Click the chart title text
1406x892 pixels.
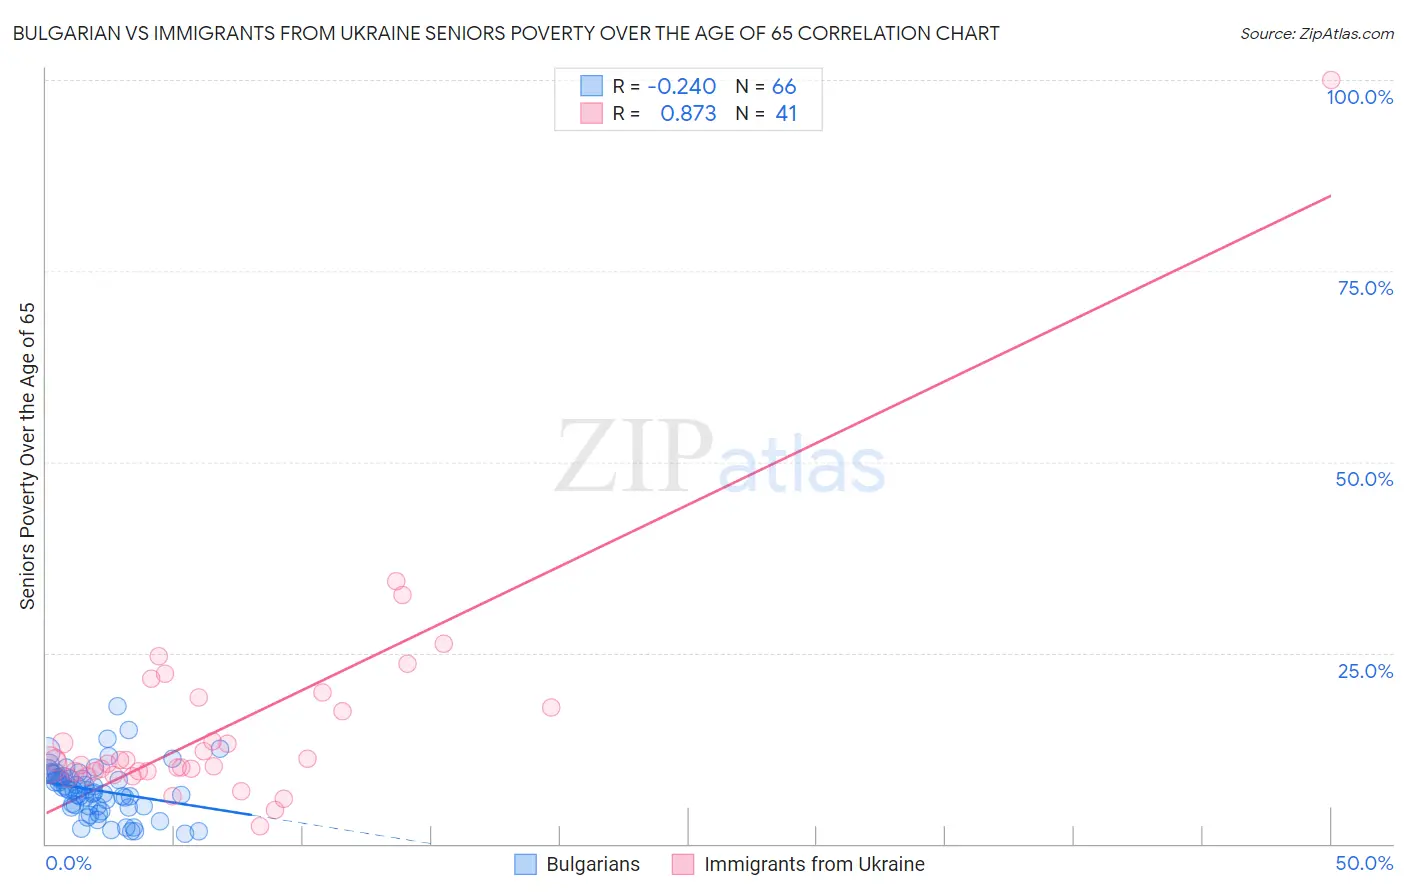pyautogui.click(x=506, y=34)
